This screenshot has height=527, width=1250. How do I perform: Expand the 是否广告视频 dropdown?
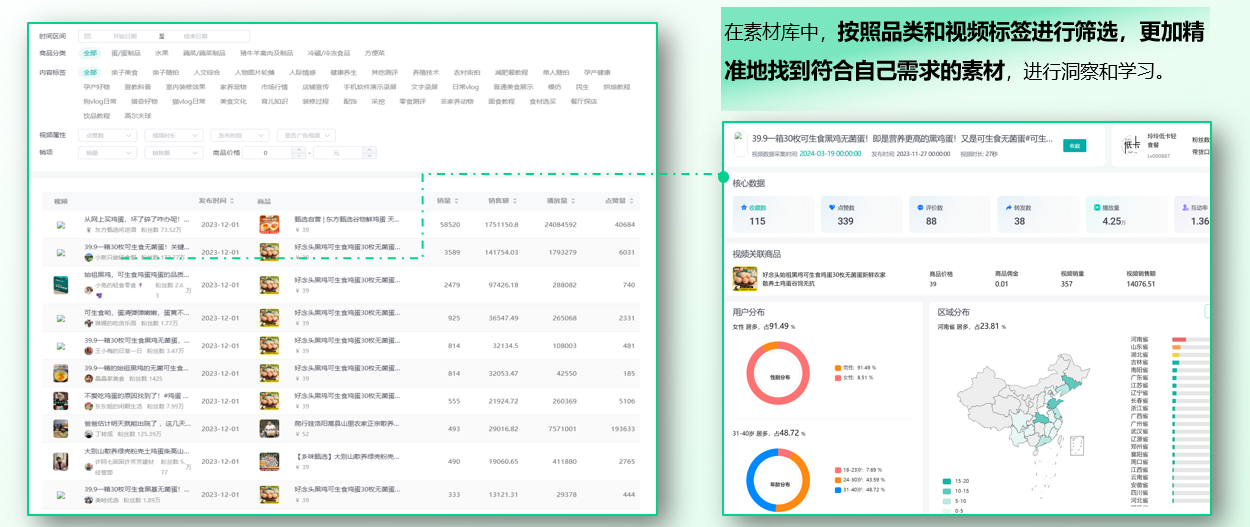(306, 134)
